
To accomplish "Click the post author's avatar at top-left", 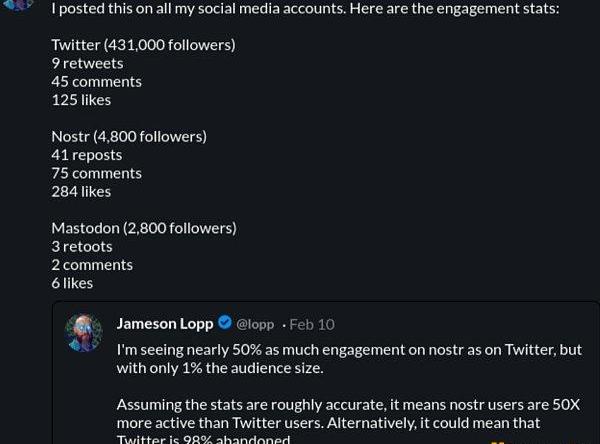I will tap(19, 5).
